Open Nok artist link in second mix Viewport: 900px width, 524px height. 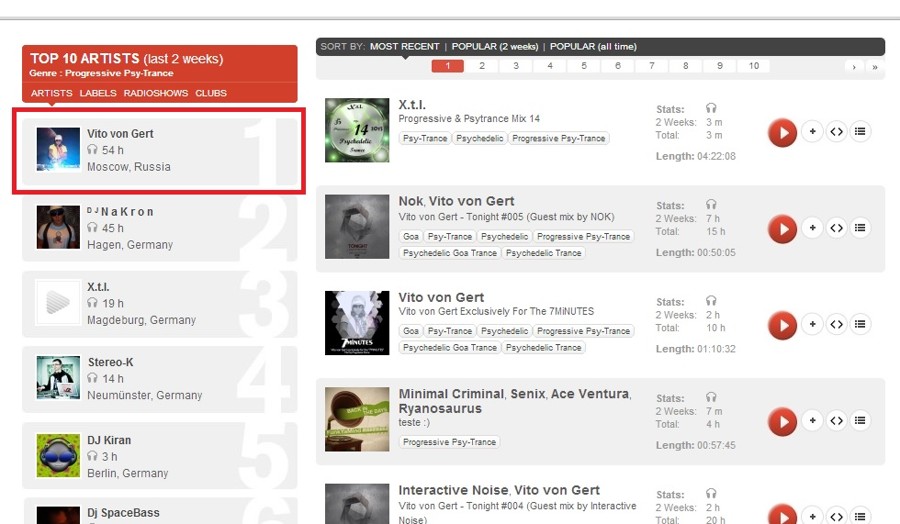click(x=411, y=201)
